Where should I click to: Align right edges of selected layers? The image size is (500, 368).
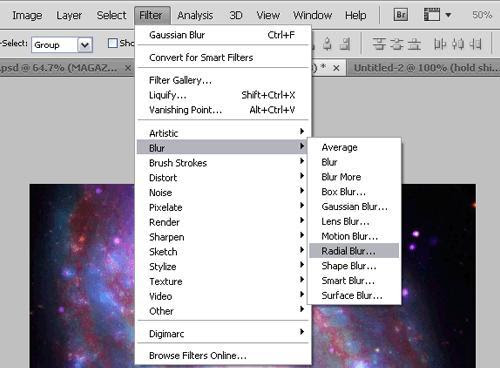(x=346, y=44)
